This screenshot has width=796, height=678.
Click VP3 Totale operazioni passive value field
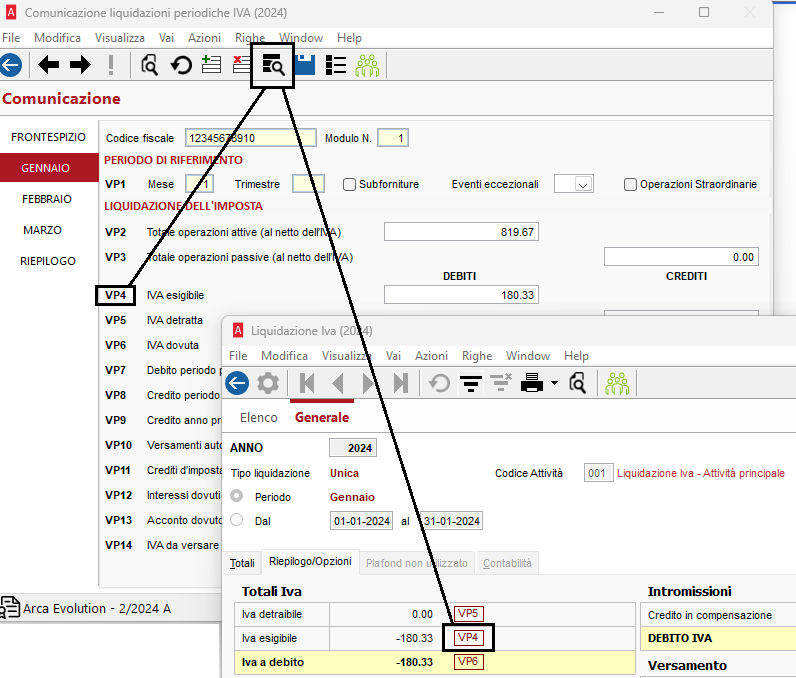[681, 257]
